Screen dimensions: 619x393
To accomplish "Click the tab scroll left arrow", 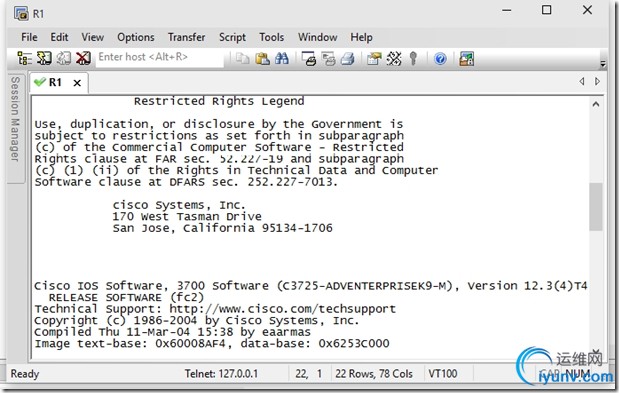I will click(581, 81).
